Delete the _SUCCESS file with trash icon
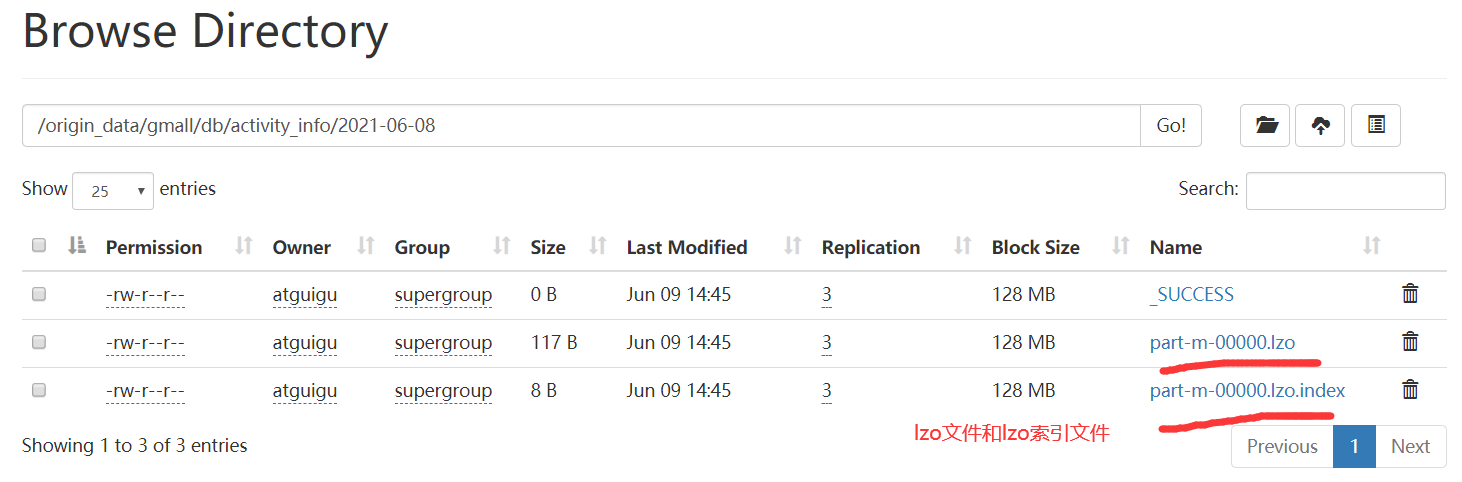 click(1410, 294)
